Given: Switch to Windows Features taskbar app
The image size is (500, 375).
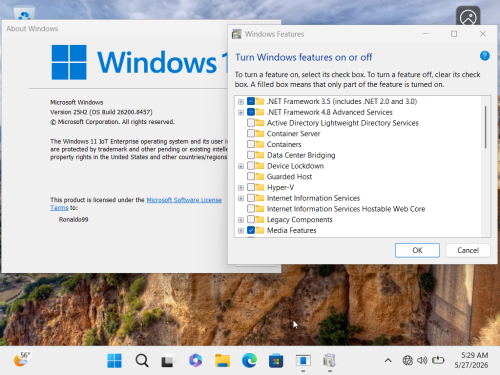Looking at the screenshot, I should [x=330, y=361].
